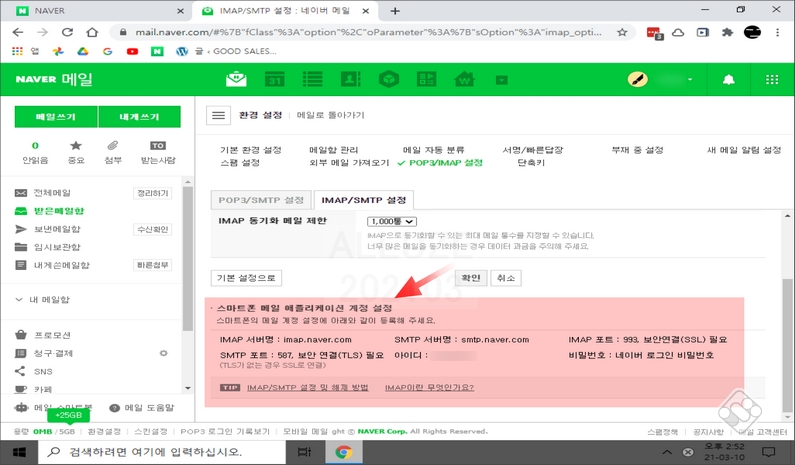Open notifications bell icon

click(x=729, y=80)
